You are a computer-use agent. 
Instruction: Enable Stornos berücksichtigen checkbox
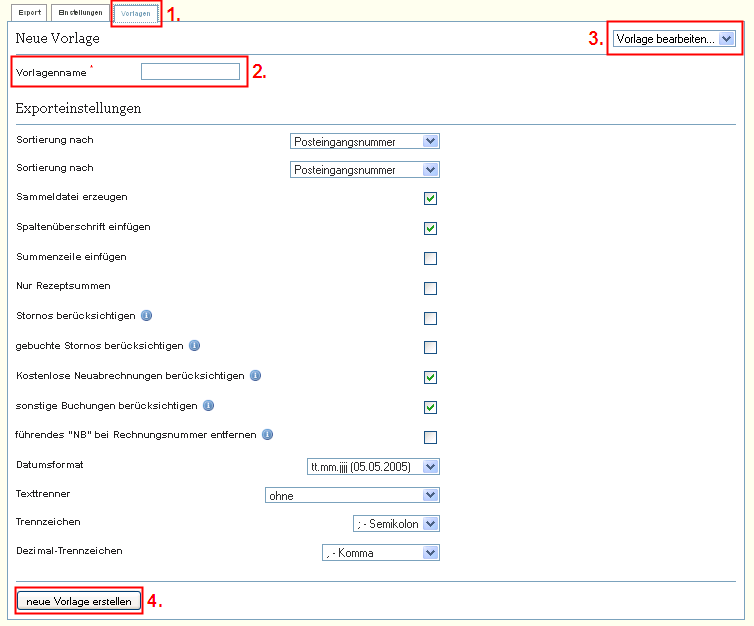(x=430, y=318)
